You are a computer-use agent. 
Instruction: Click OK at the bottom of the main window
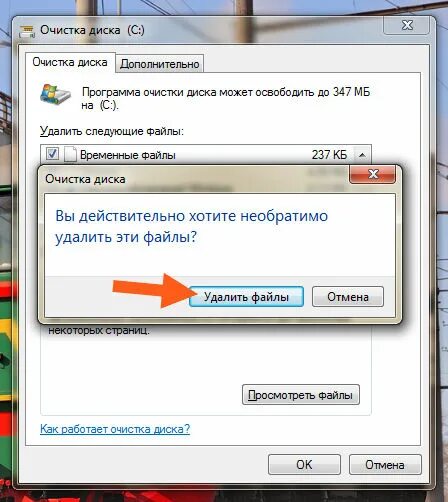(x=304, y=464)
